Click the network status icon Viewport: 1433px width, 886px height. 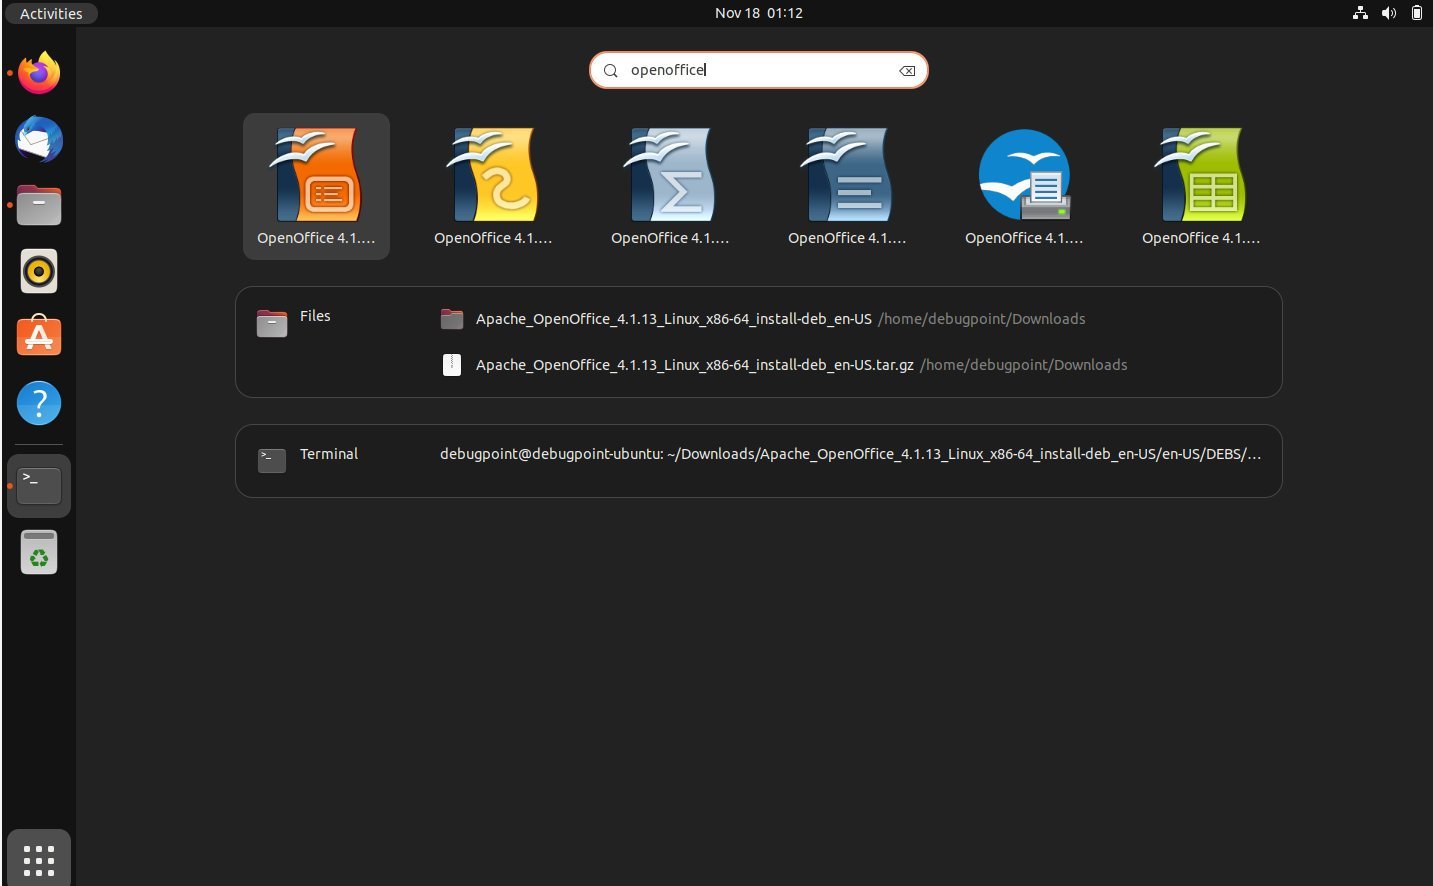(x=1360, y=13)
